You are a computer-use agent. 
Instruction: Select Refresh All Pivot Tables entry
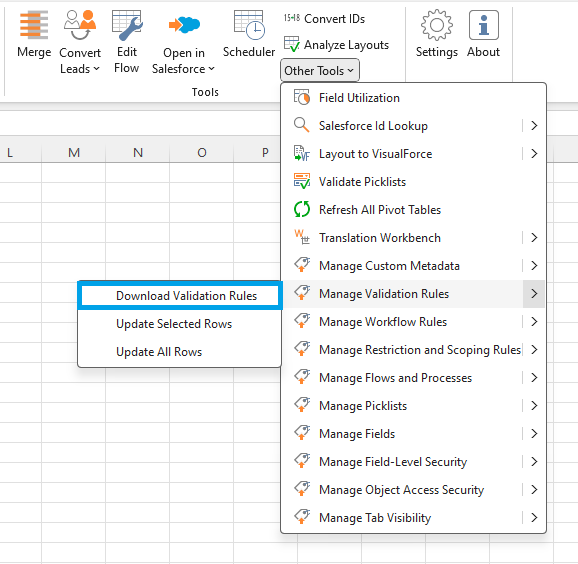(413, 209)
